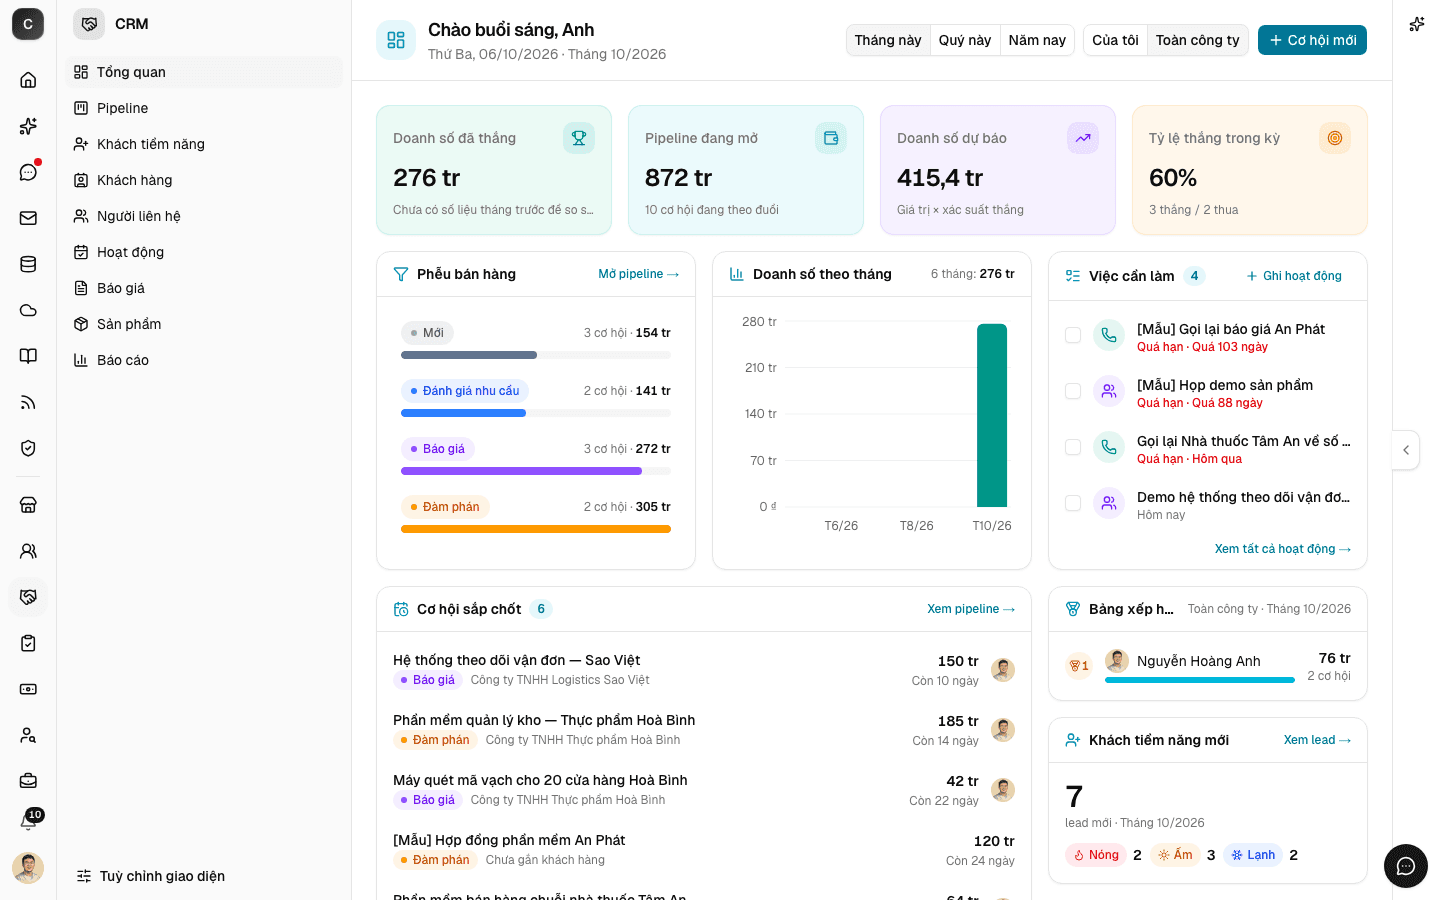
Task: Check off 'Gọi lại Nhà thuốc Tâm An' task
Action: 1073,447
